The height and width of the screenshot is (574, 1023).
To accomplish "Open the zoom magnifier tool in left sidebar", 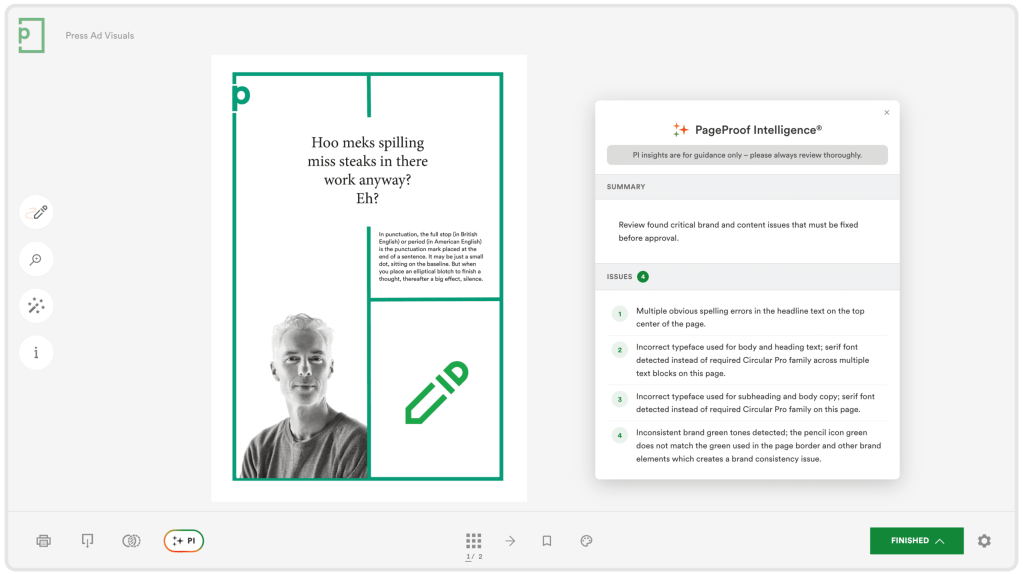I will pyautogui.click(x=37, y=259).
